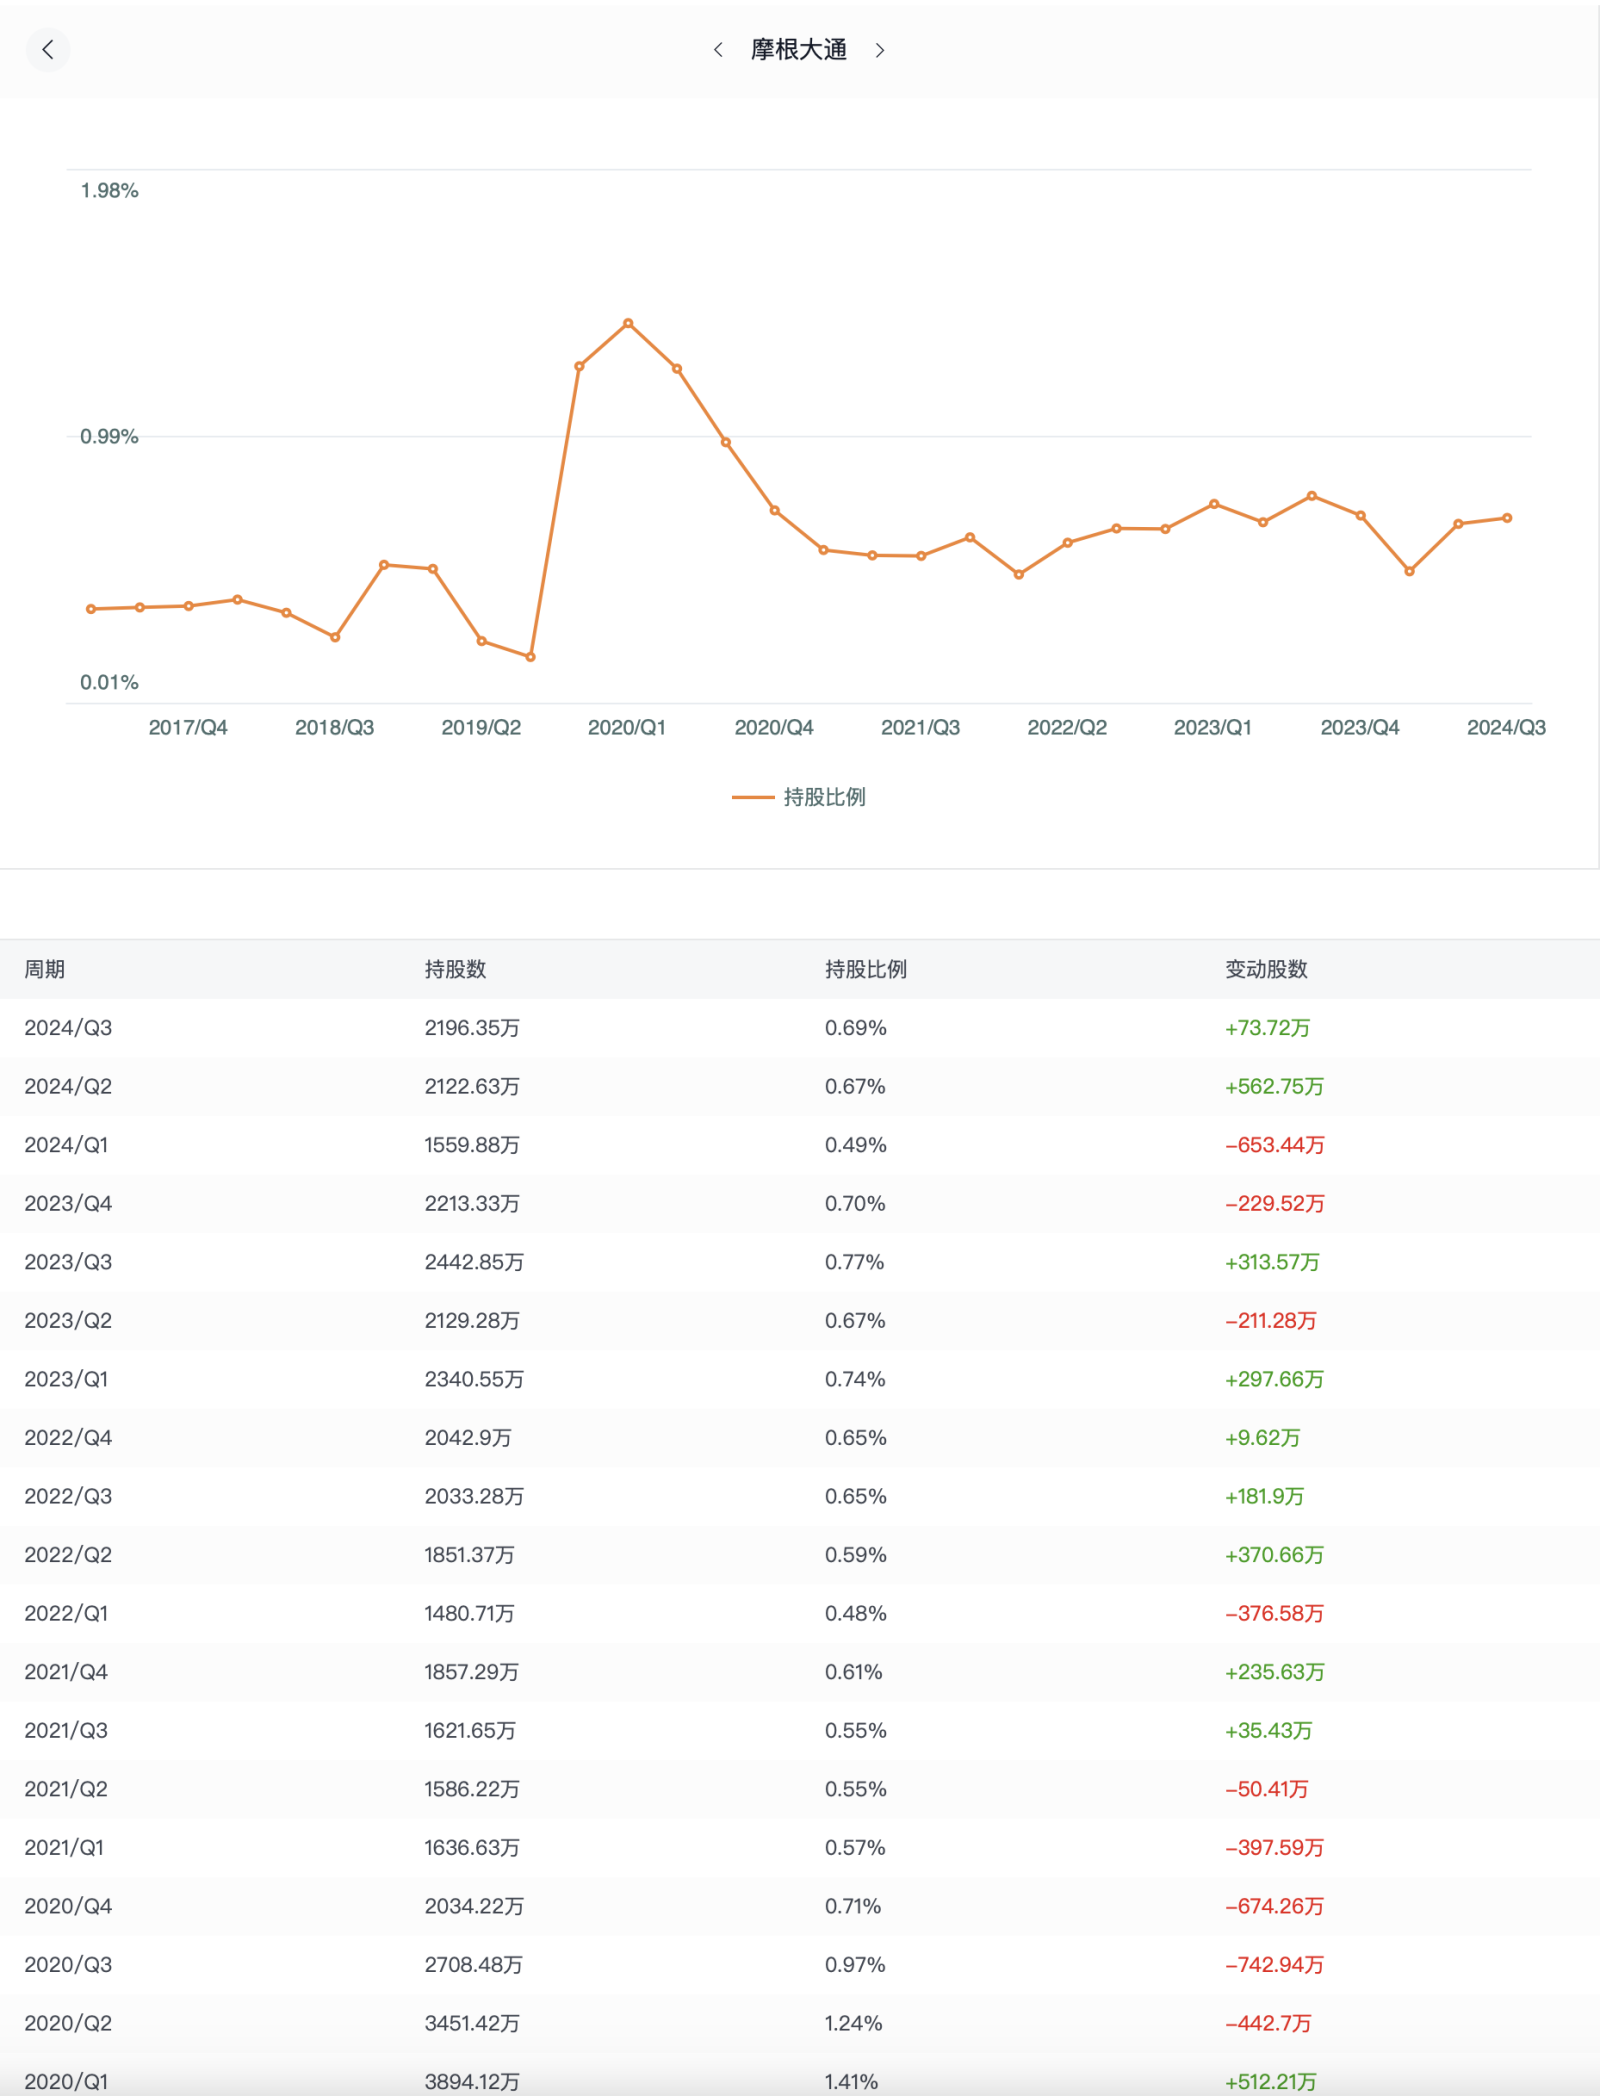
Task: Click the 持股比例 table column header
Action: pyautogui.click(x=866, y=969)
